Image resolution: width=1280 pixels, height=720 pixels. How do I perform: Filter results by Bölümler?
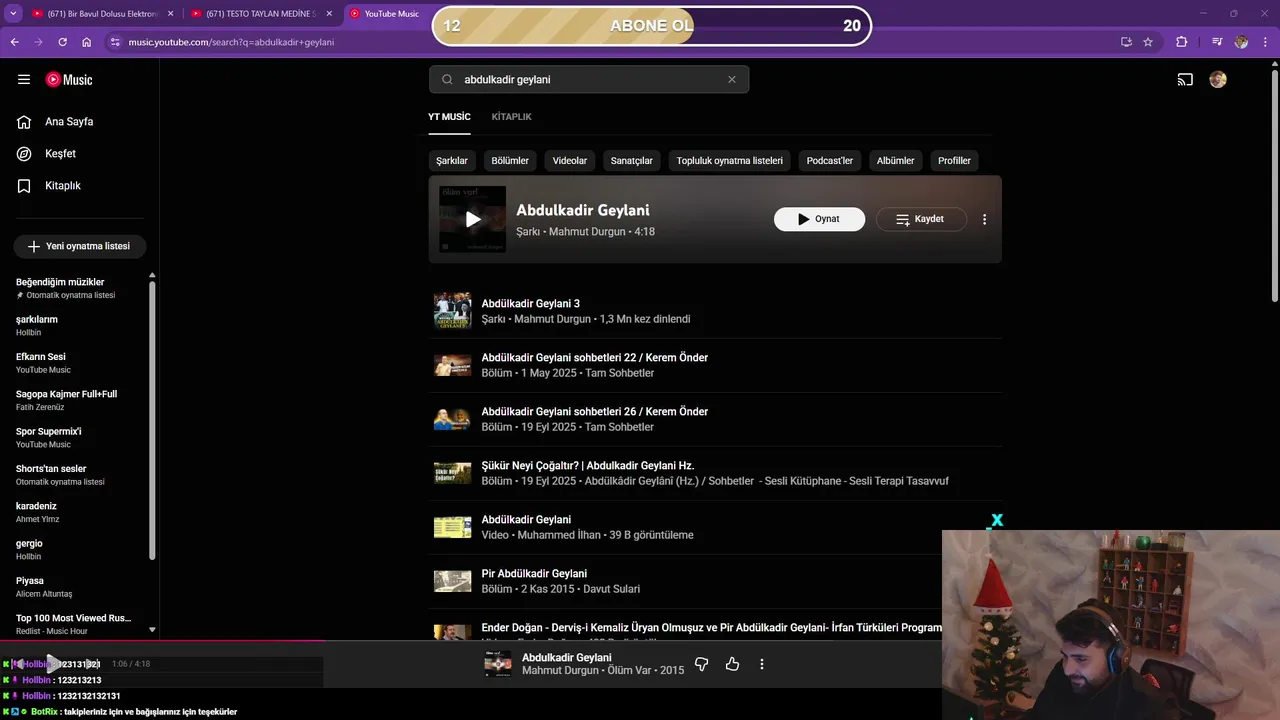(510, 161)
